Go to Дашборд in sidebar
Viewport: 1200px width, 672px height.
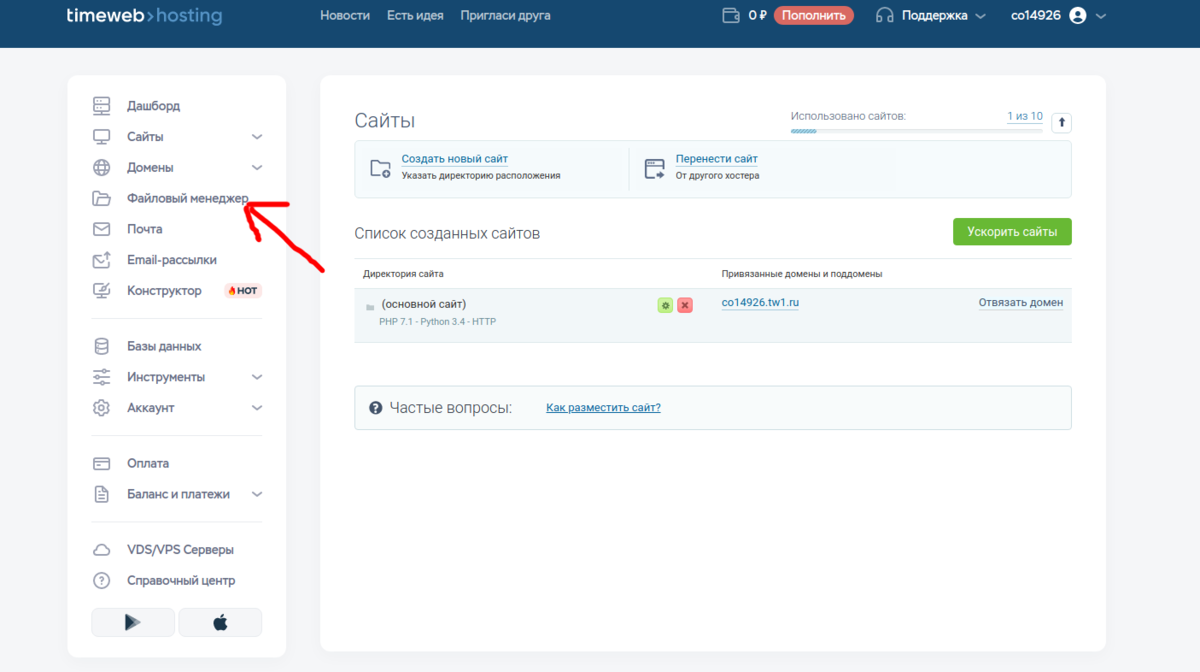153,106
